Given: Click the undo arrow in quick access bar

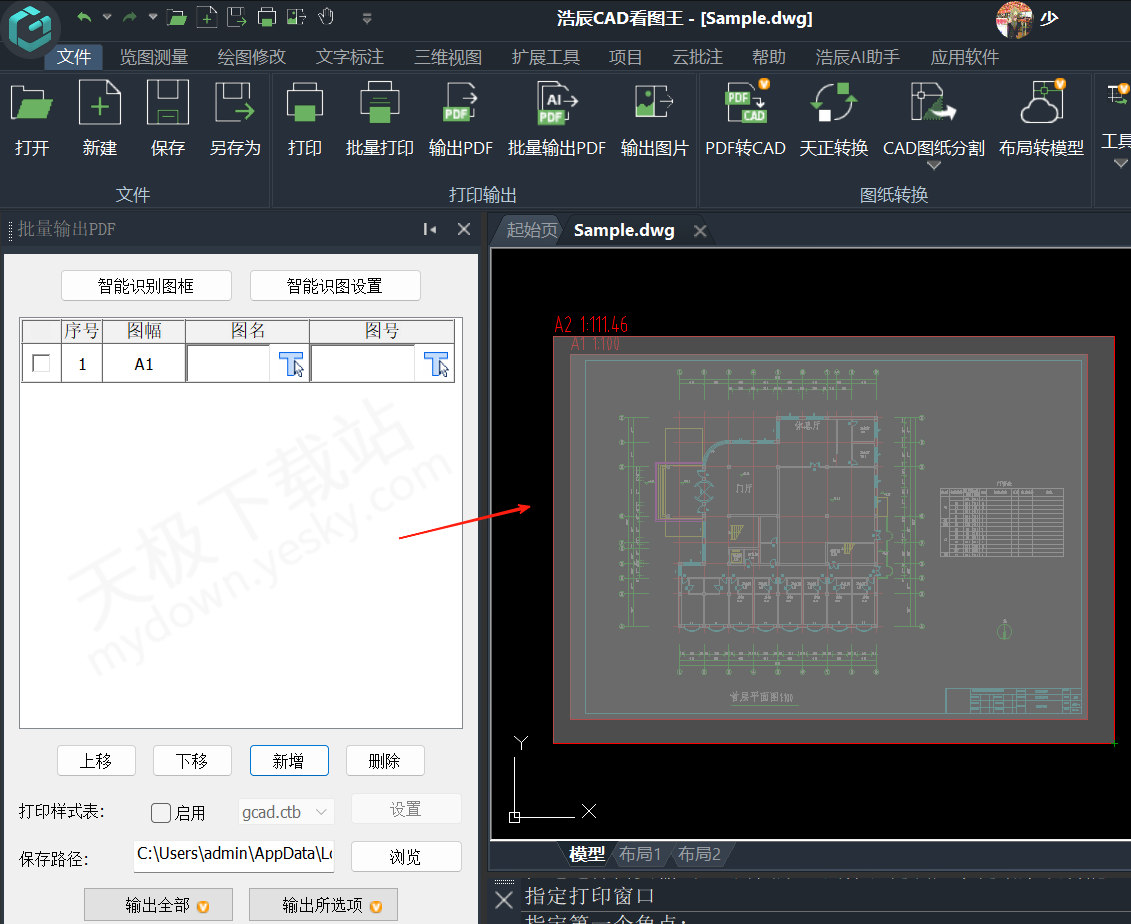Looking at the screenshot, I should [x=84, y=17].
